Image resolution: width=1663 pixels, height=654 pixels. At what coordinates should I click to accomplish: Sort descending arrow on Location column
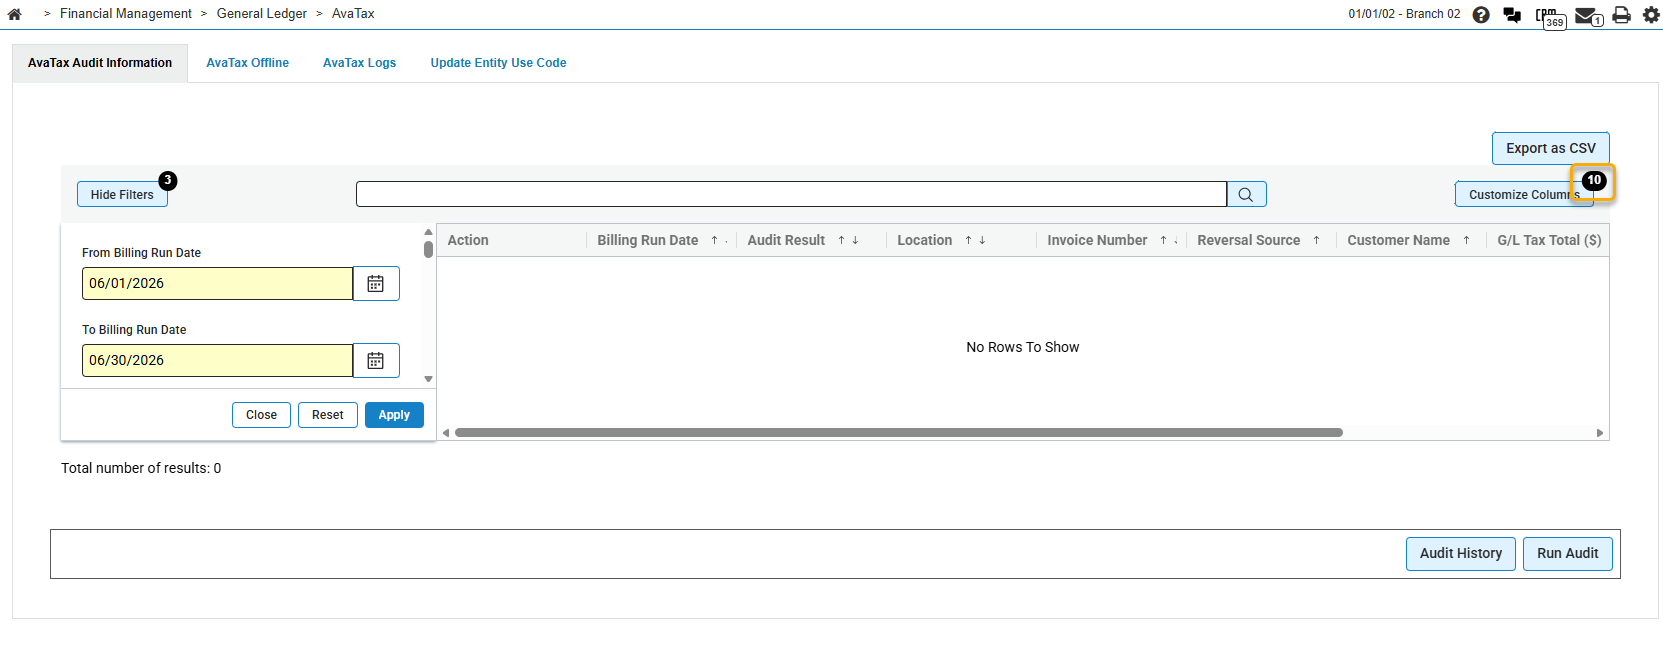click(982, 240)
